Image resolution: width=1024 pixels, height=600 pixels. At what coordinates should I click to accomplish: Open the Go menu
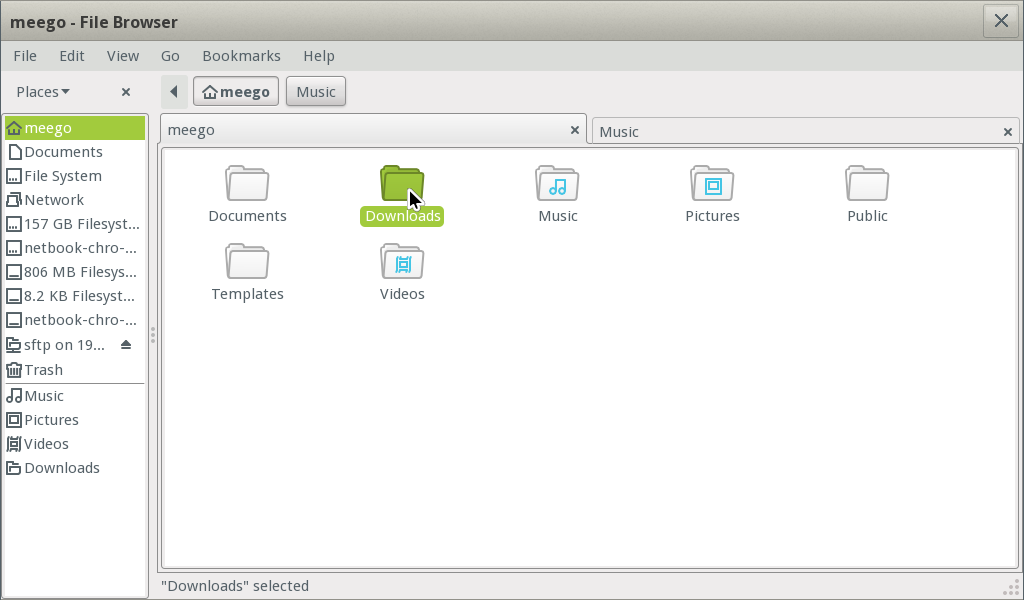(x=170, y=56)
